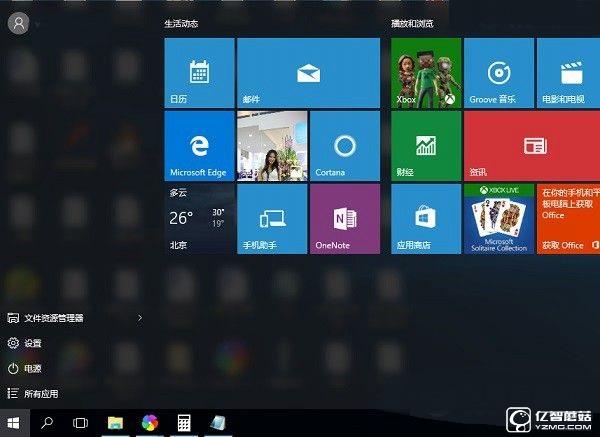Open the photos tile thumbnail
This screenshot has width=600, height=437.
pos(271,146)
